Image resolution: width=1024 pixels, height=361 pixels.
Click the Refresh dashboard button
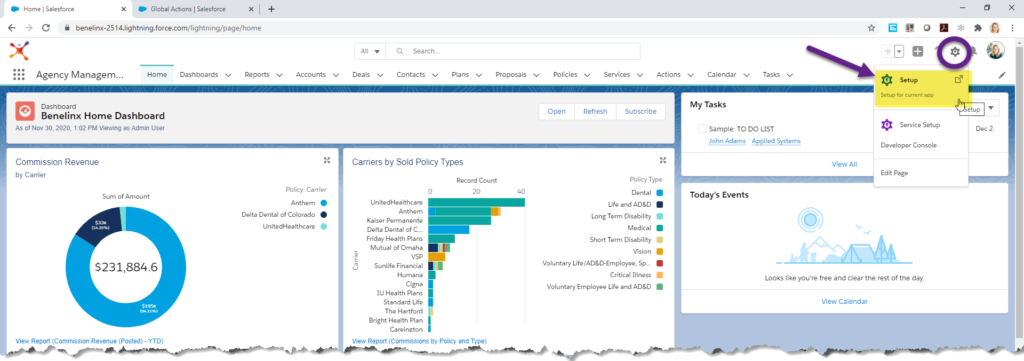[595, 112]
